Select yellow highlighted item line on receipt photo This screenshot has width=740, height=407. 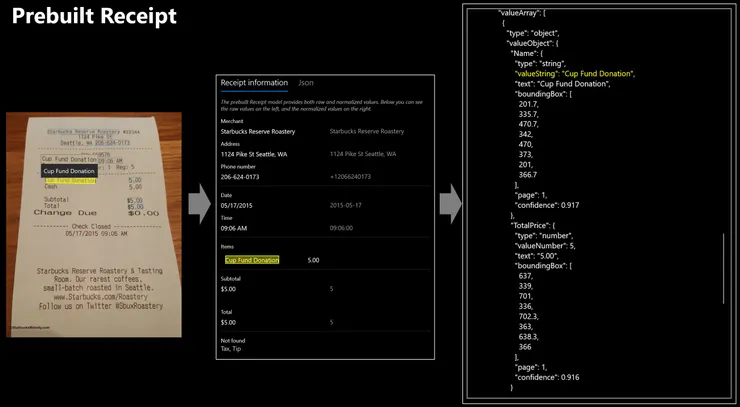pos(70,181)
